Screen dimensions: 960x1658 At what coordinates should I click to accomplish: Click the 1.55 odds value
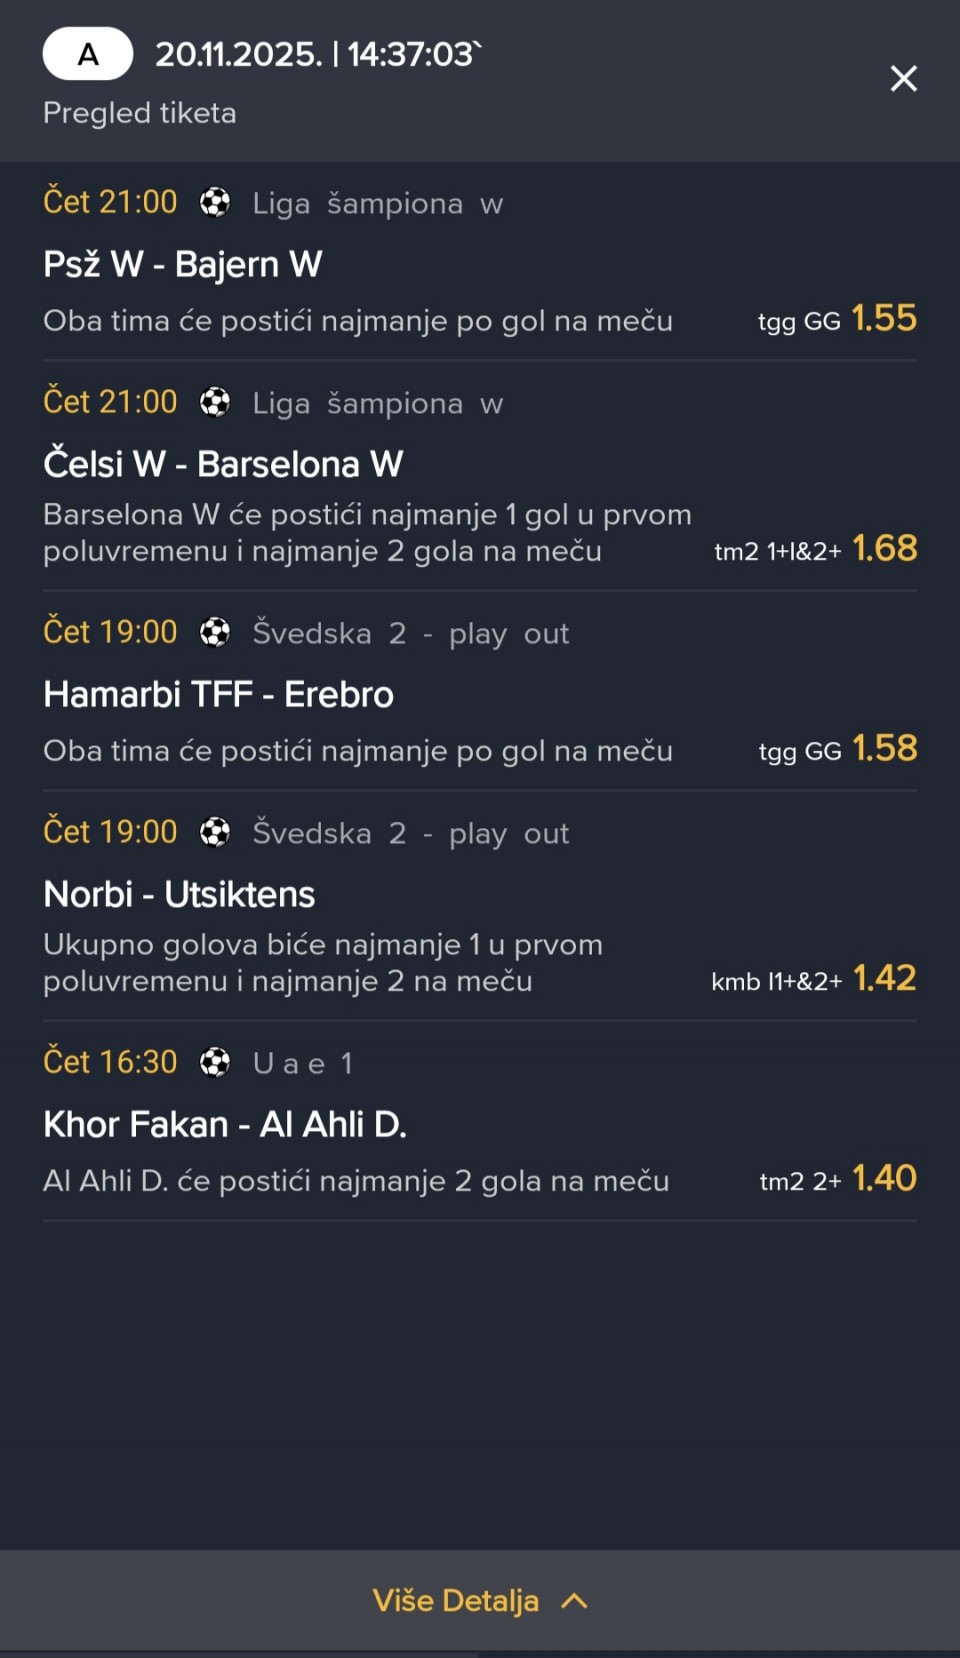pyautogui.click(x=884, y=318)
